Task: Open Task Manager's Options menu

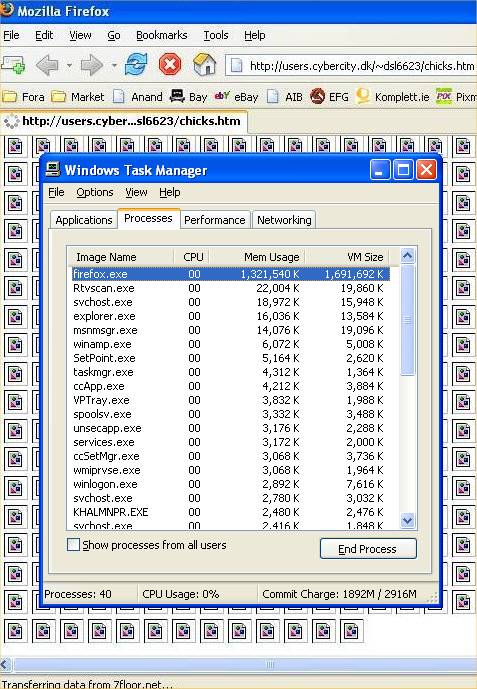Action: pyautogui.click(x=94, y=192)
